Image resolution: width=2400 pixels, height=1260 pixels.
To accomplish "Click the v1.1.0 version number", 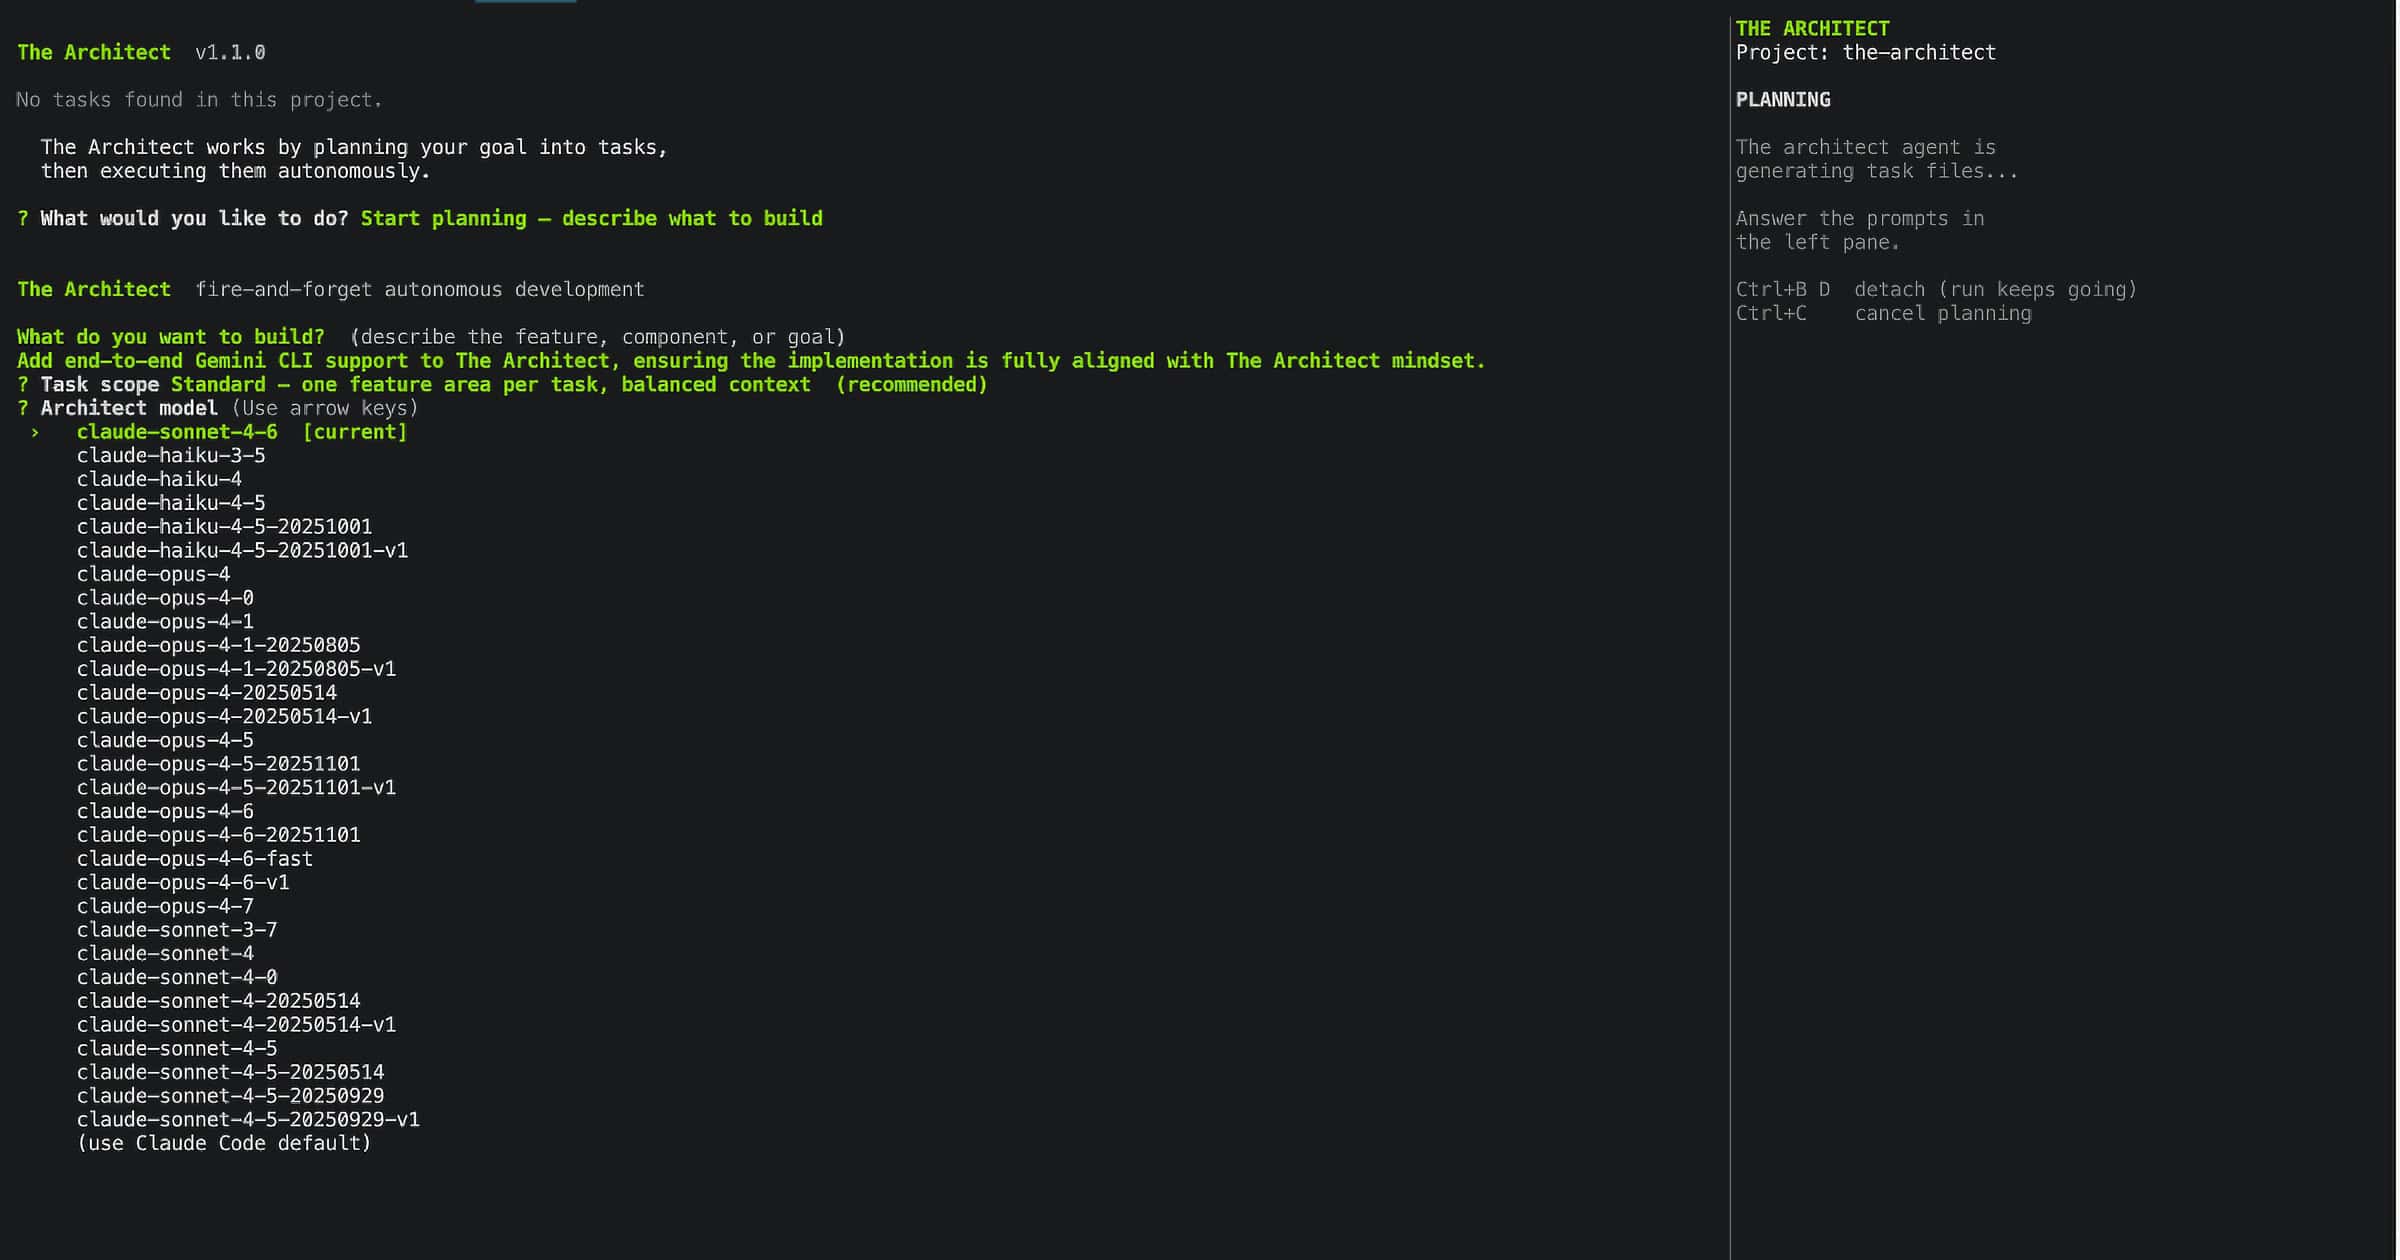I will click(230, 53).
